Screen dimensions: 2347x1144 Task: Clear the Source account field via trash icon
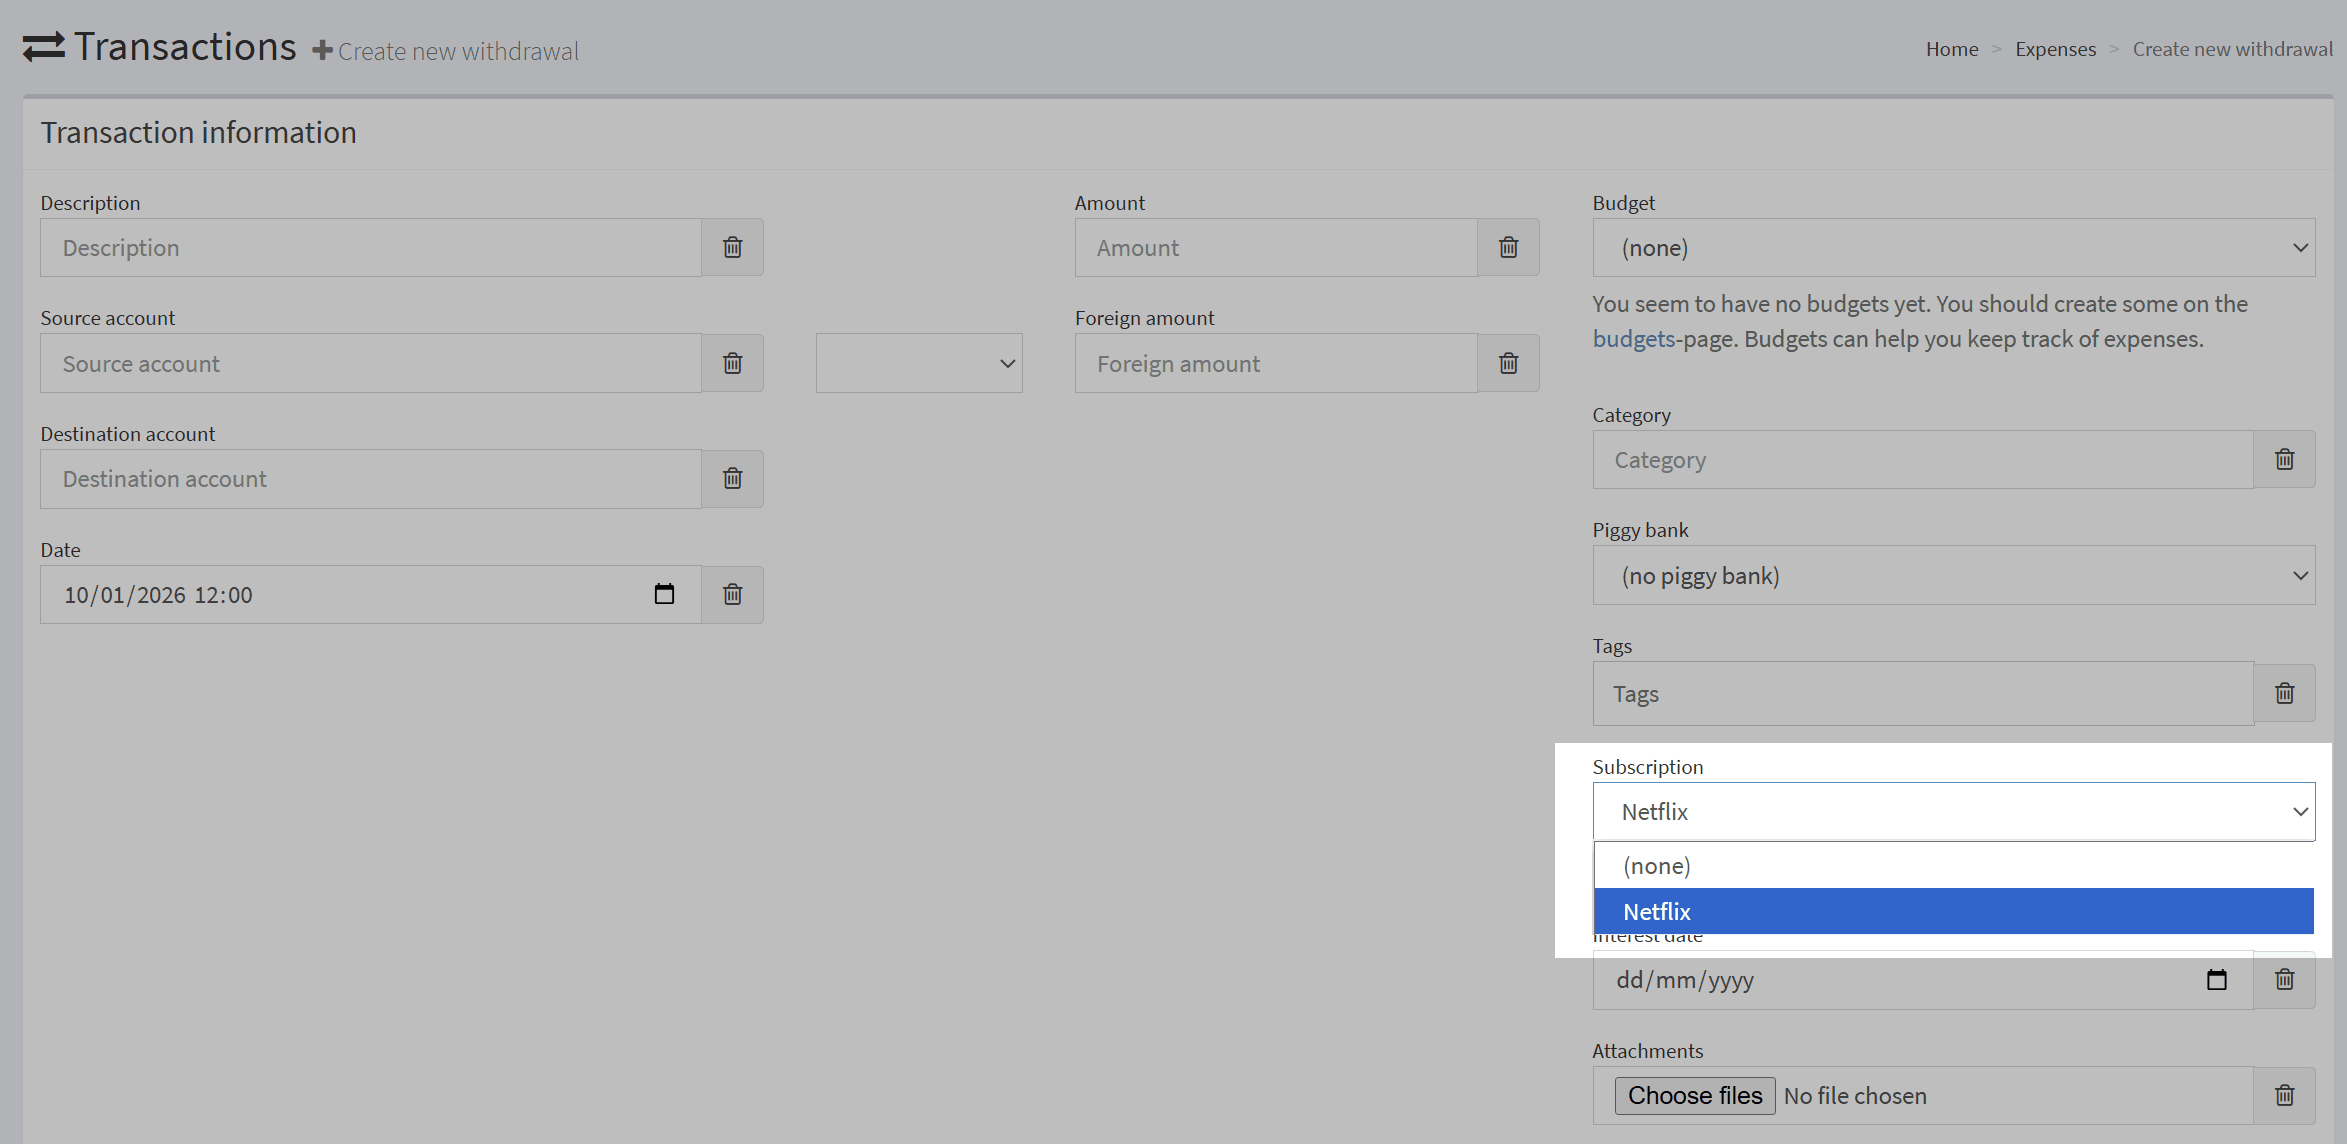[732, 363]
